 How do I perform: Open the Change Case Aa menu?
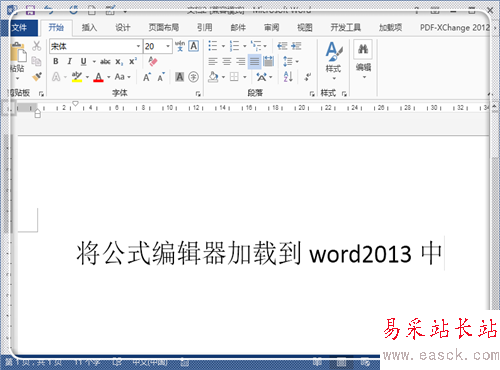click(x=120, y=77)
